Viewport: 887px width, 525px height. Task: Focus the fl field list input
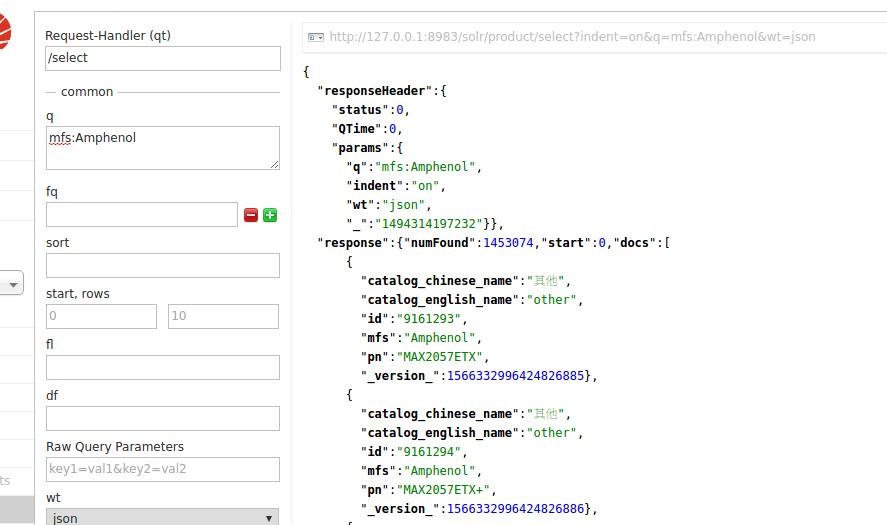162,367
